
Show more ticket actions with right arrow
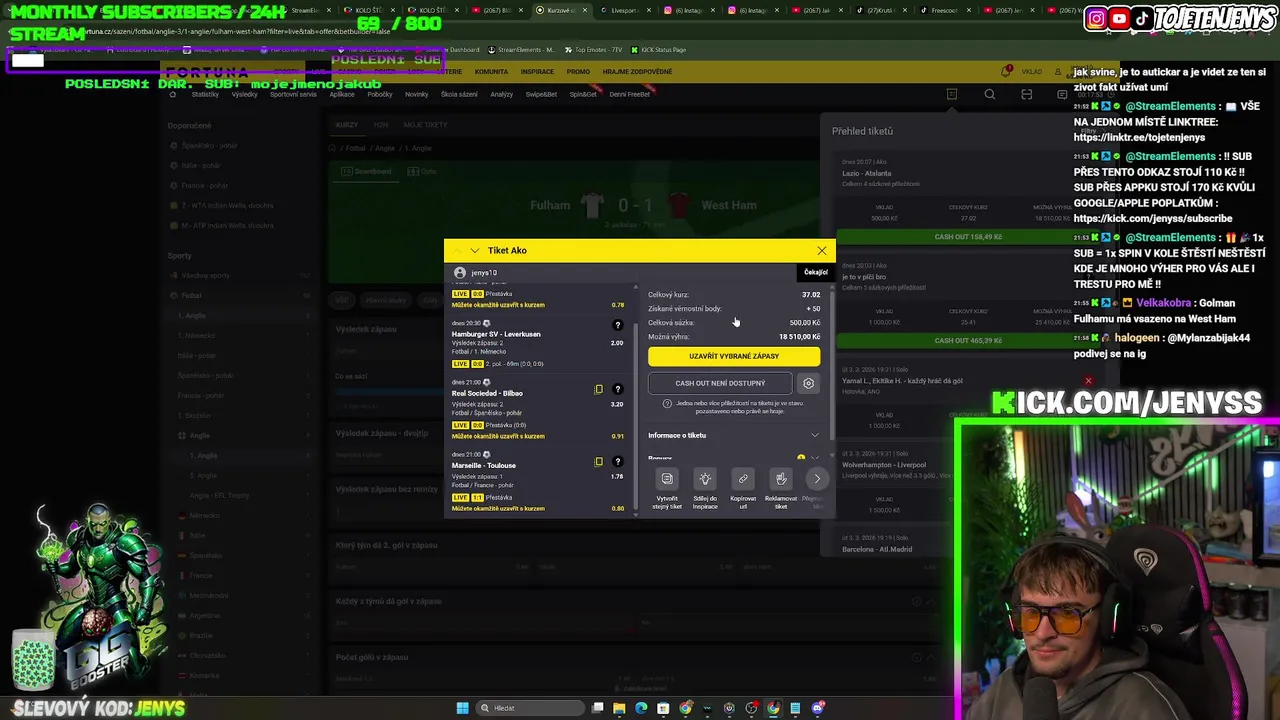817,479
